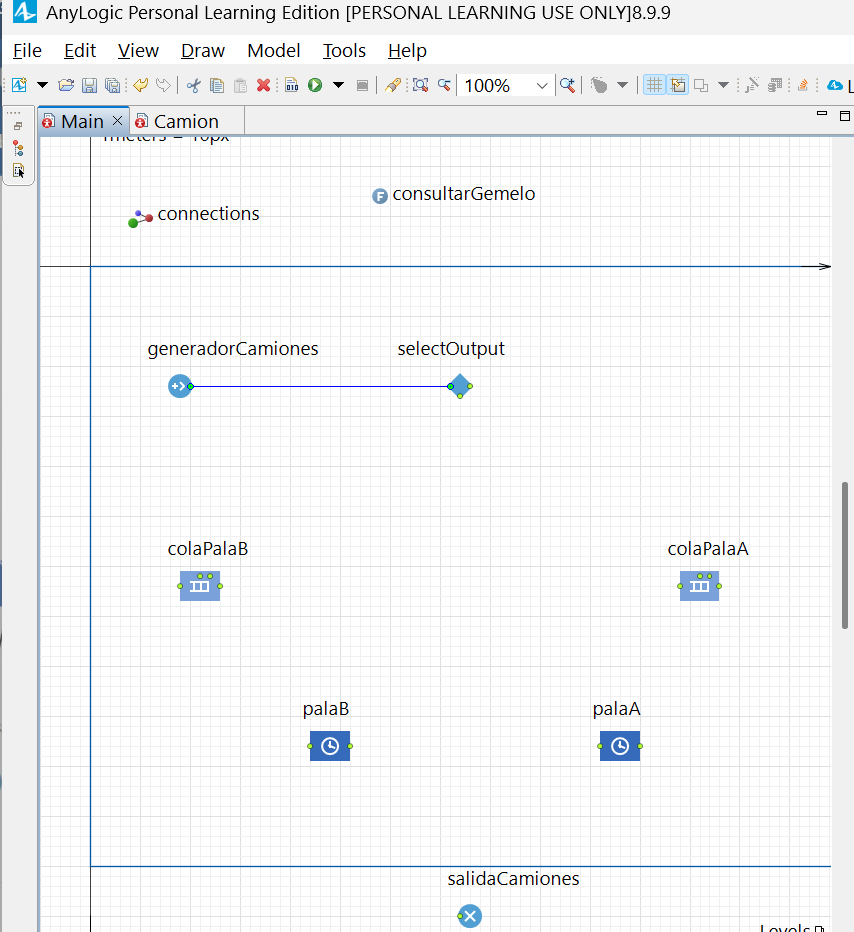
Task: Select the colaPalaB queue block
Action: pos(200,586)
